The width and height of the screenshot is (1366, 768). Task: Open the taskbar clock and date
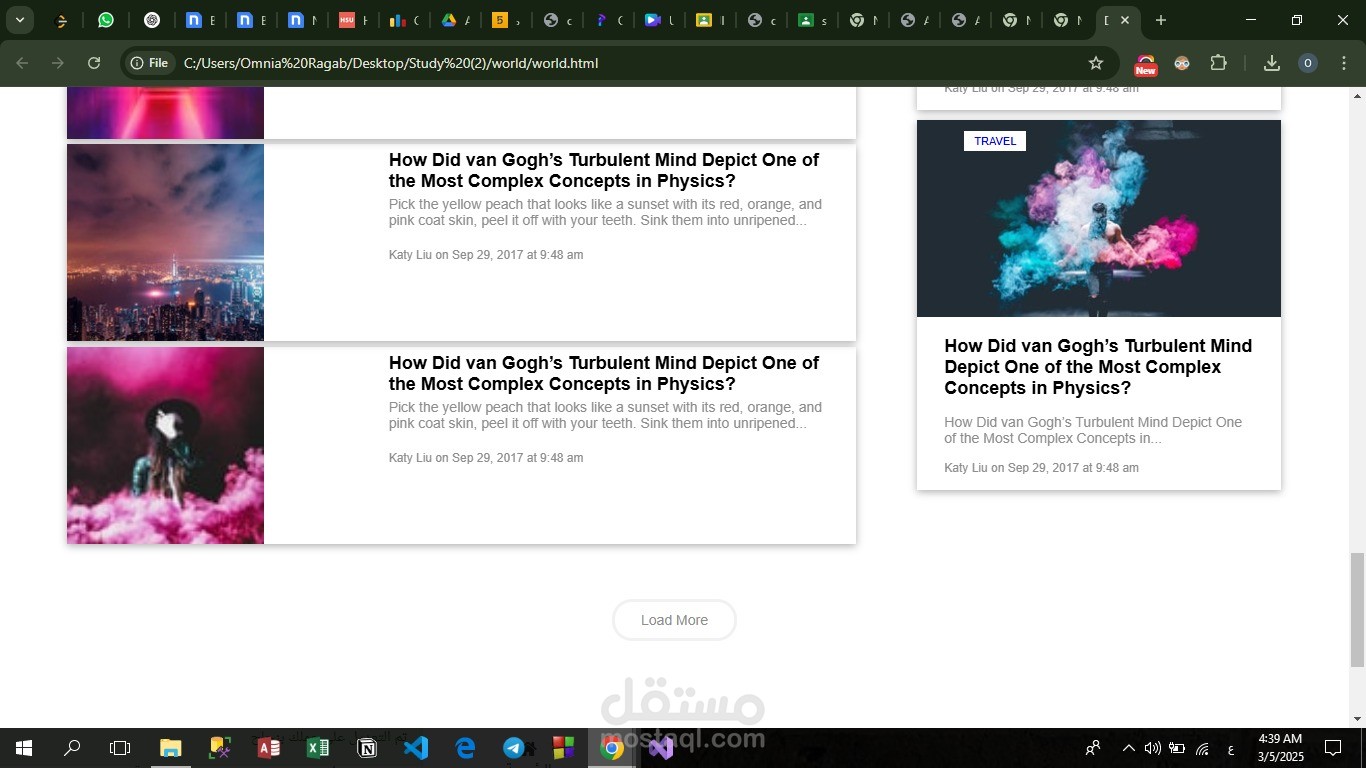pos(1280,748)
